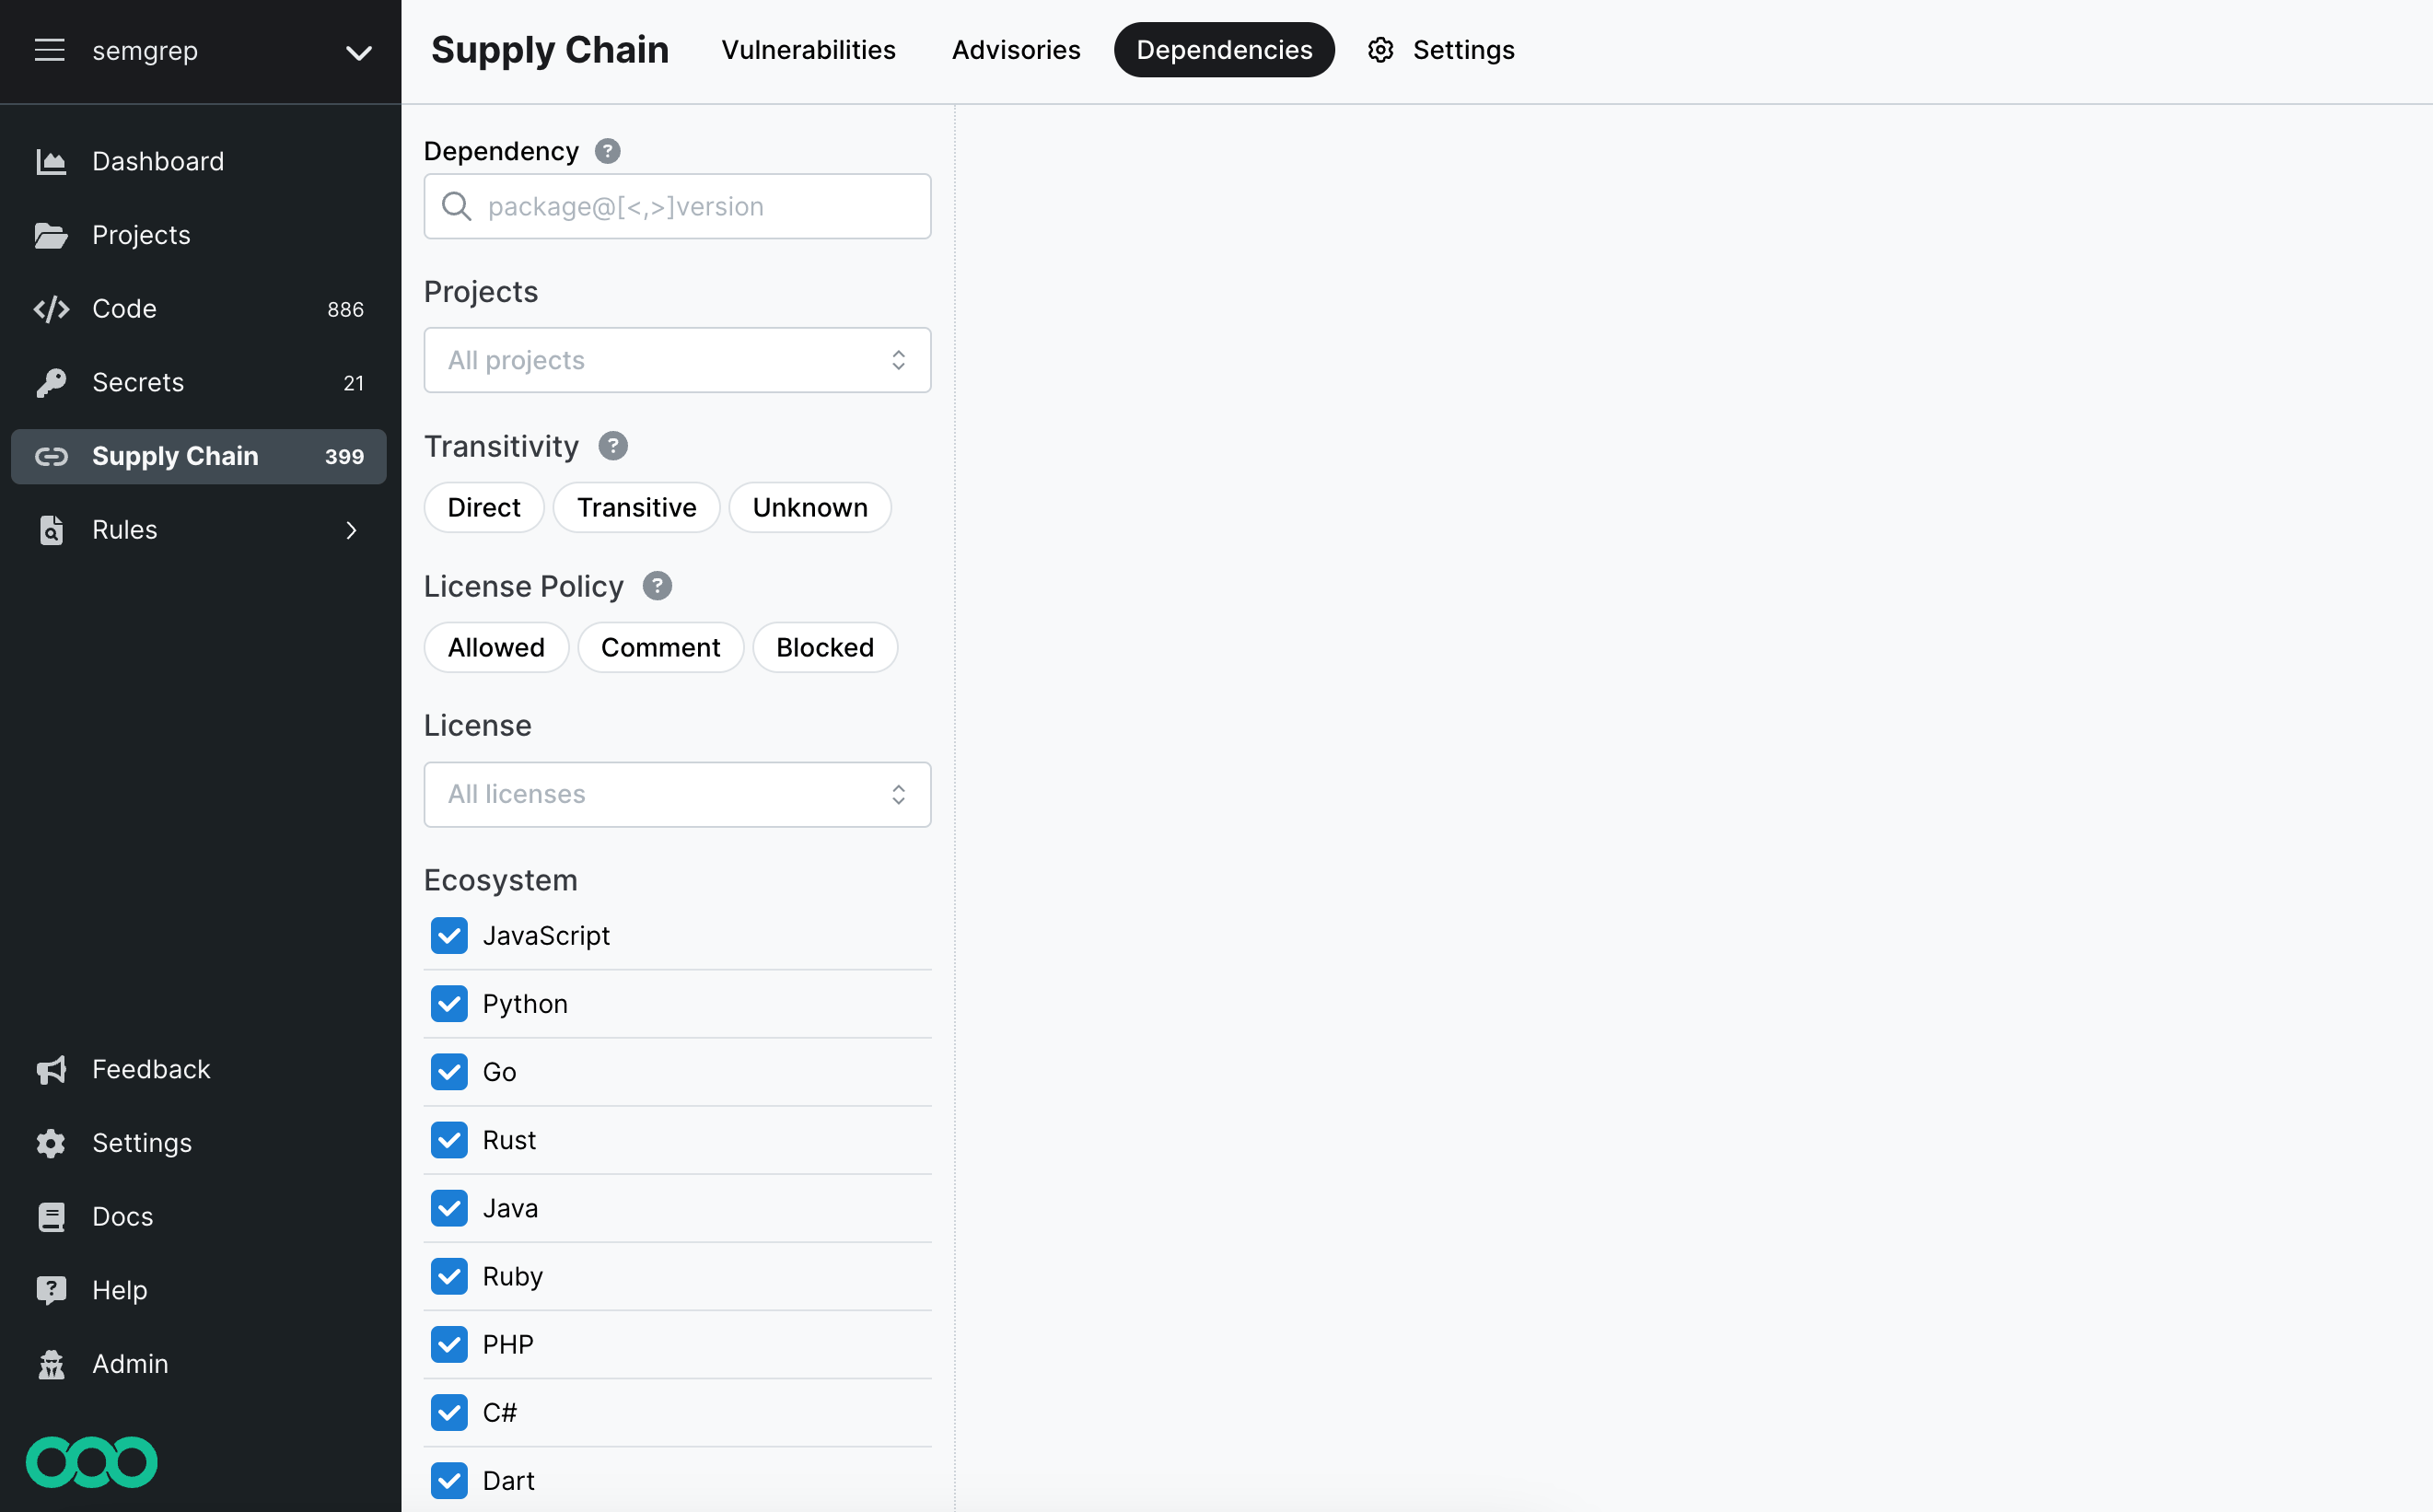
Task: Click the Transitivity help question mark
Action: [x=612, y=446]
